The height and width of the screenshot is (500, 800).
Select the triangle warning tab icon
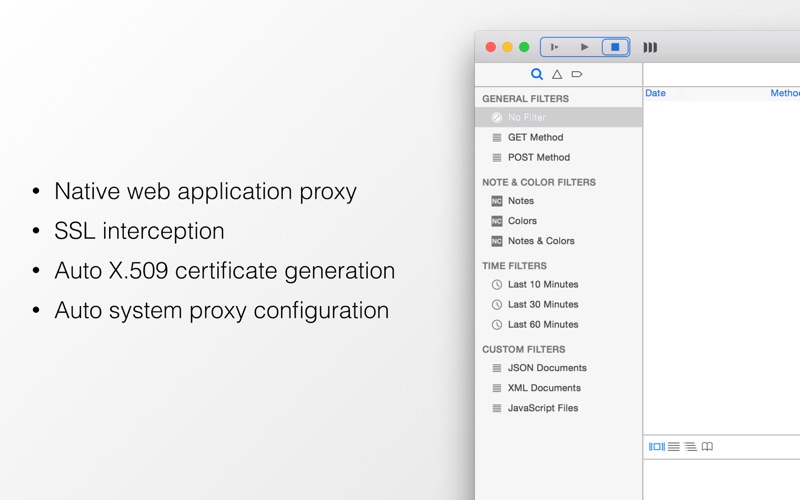coord(557,74)
